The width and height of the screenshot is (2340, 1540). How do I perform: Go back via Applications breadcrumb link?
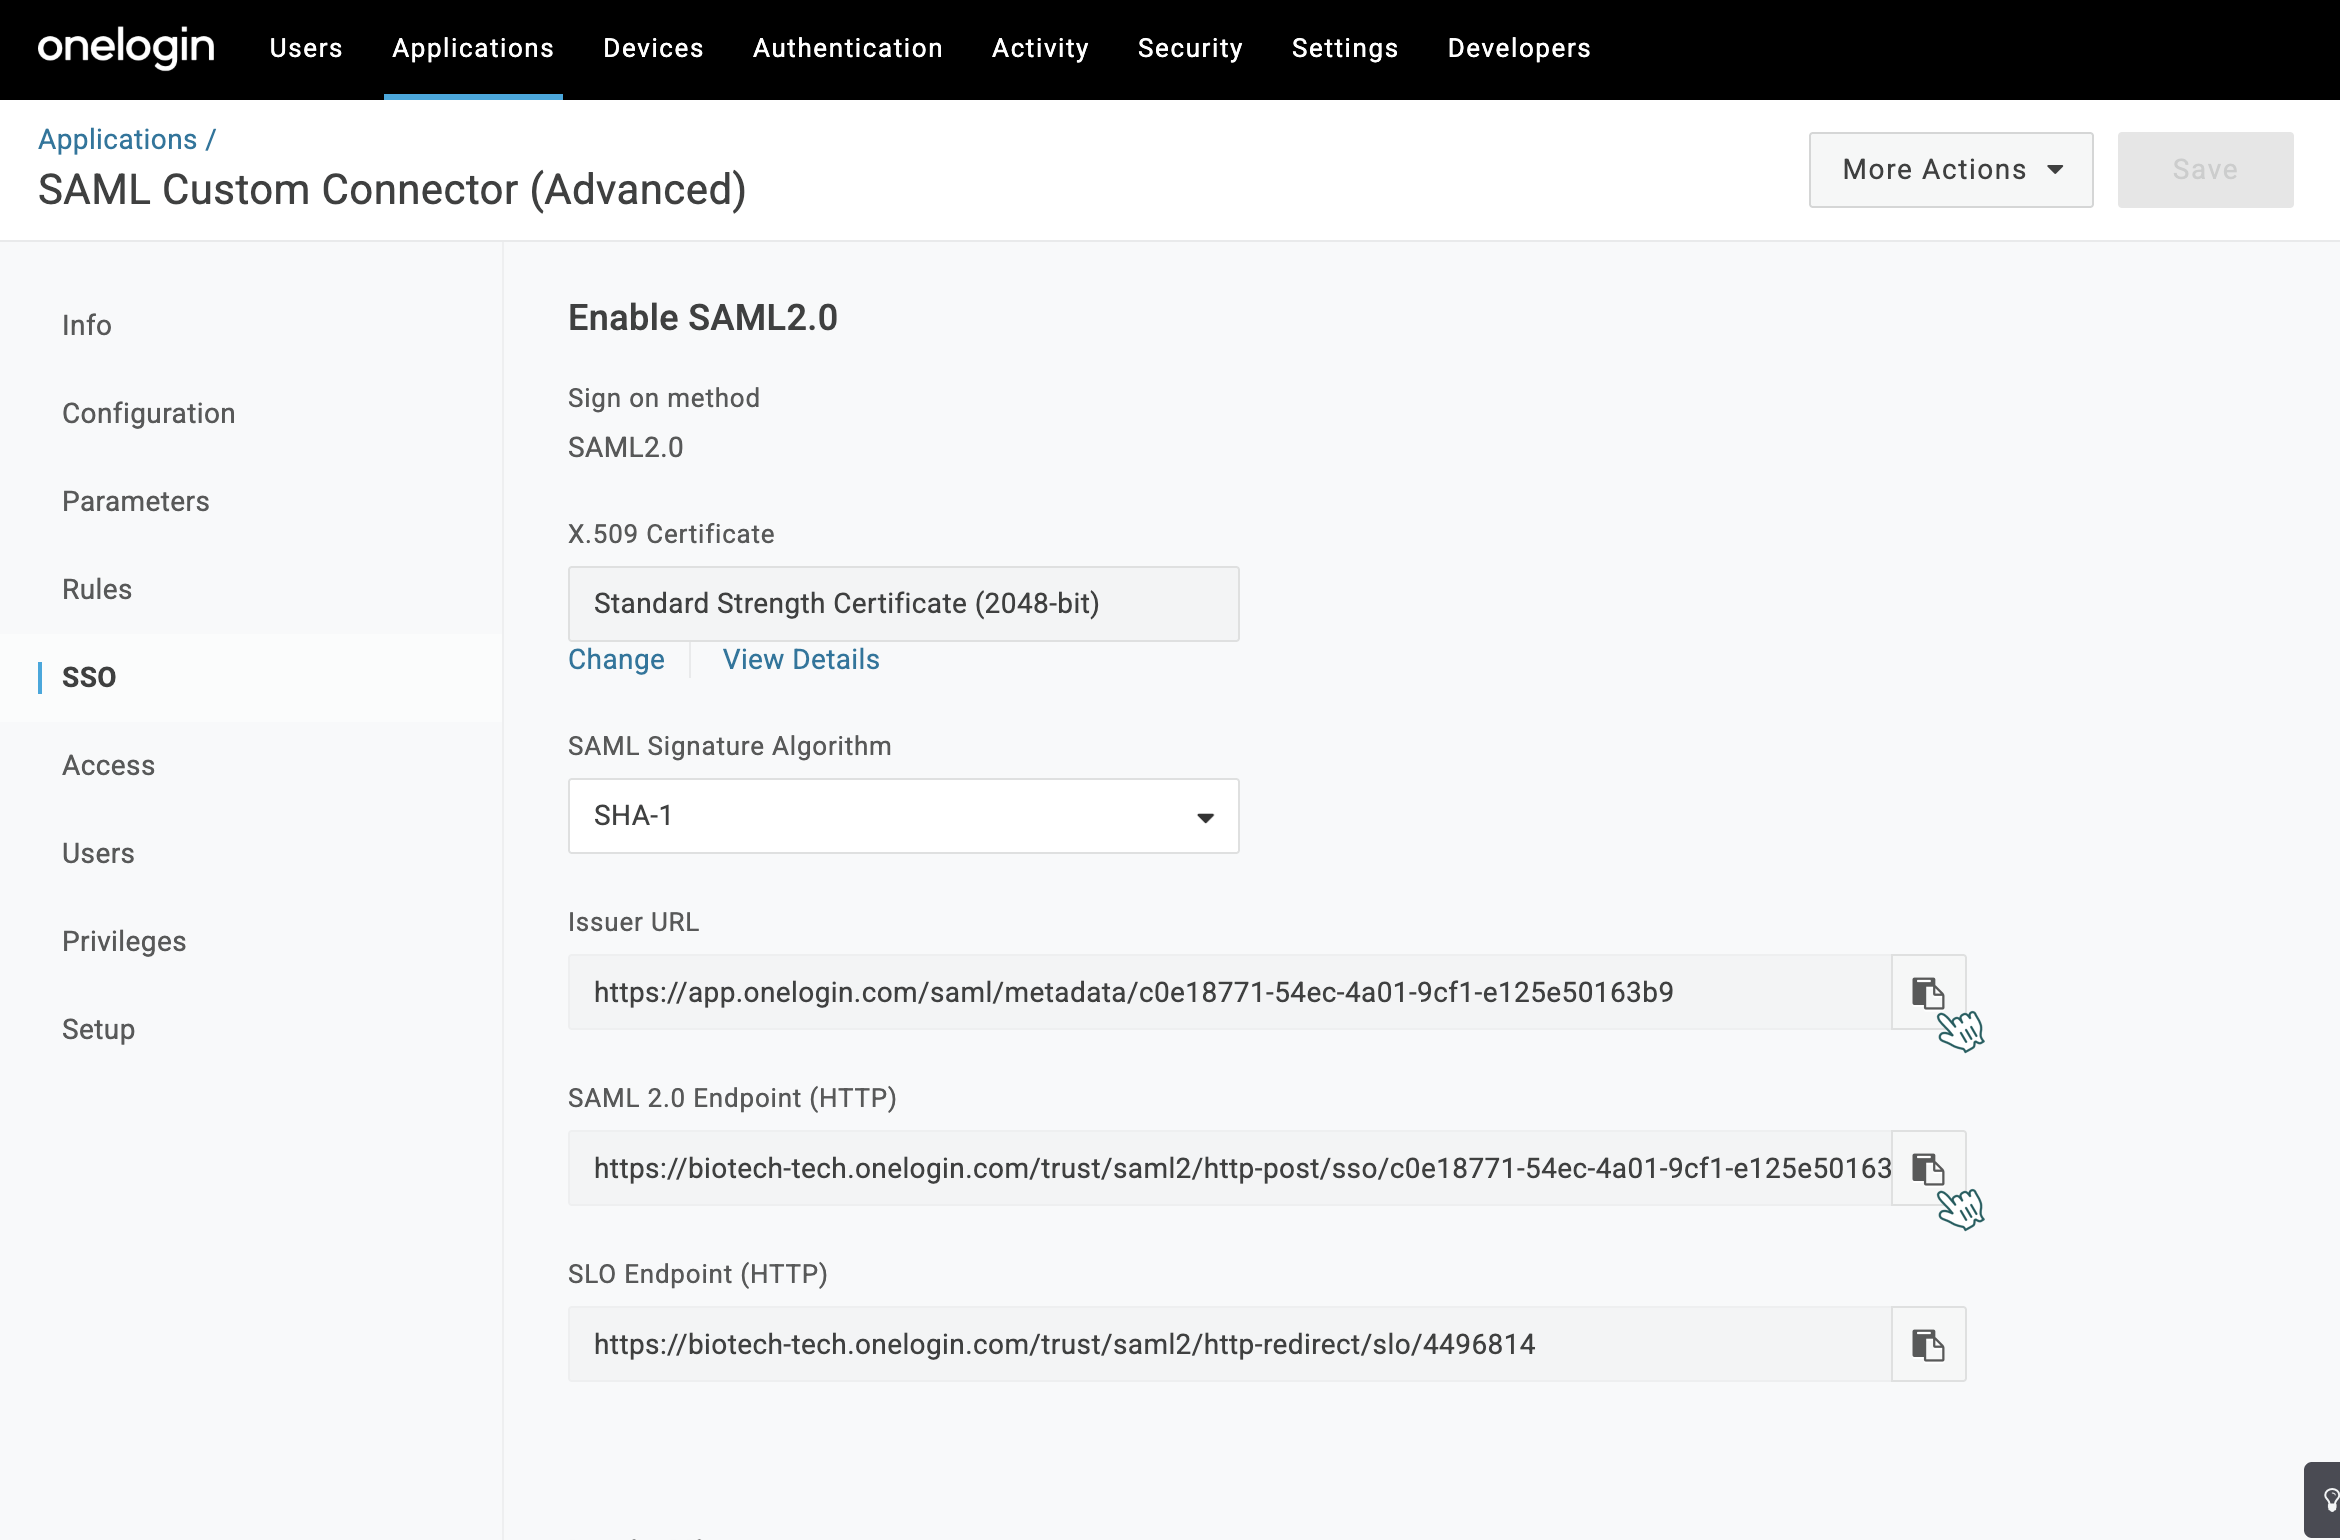tap(117, 139)
